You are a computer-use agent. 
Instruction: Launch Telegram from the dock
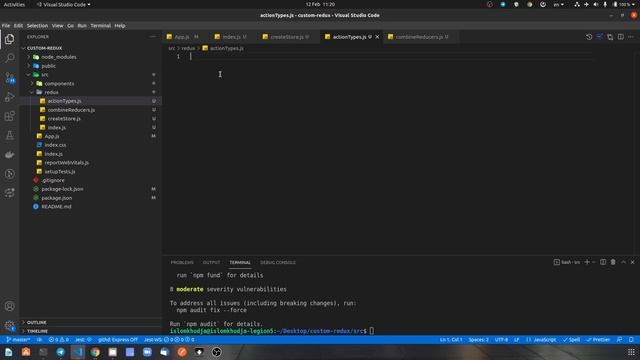coord(60,352)
